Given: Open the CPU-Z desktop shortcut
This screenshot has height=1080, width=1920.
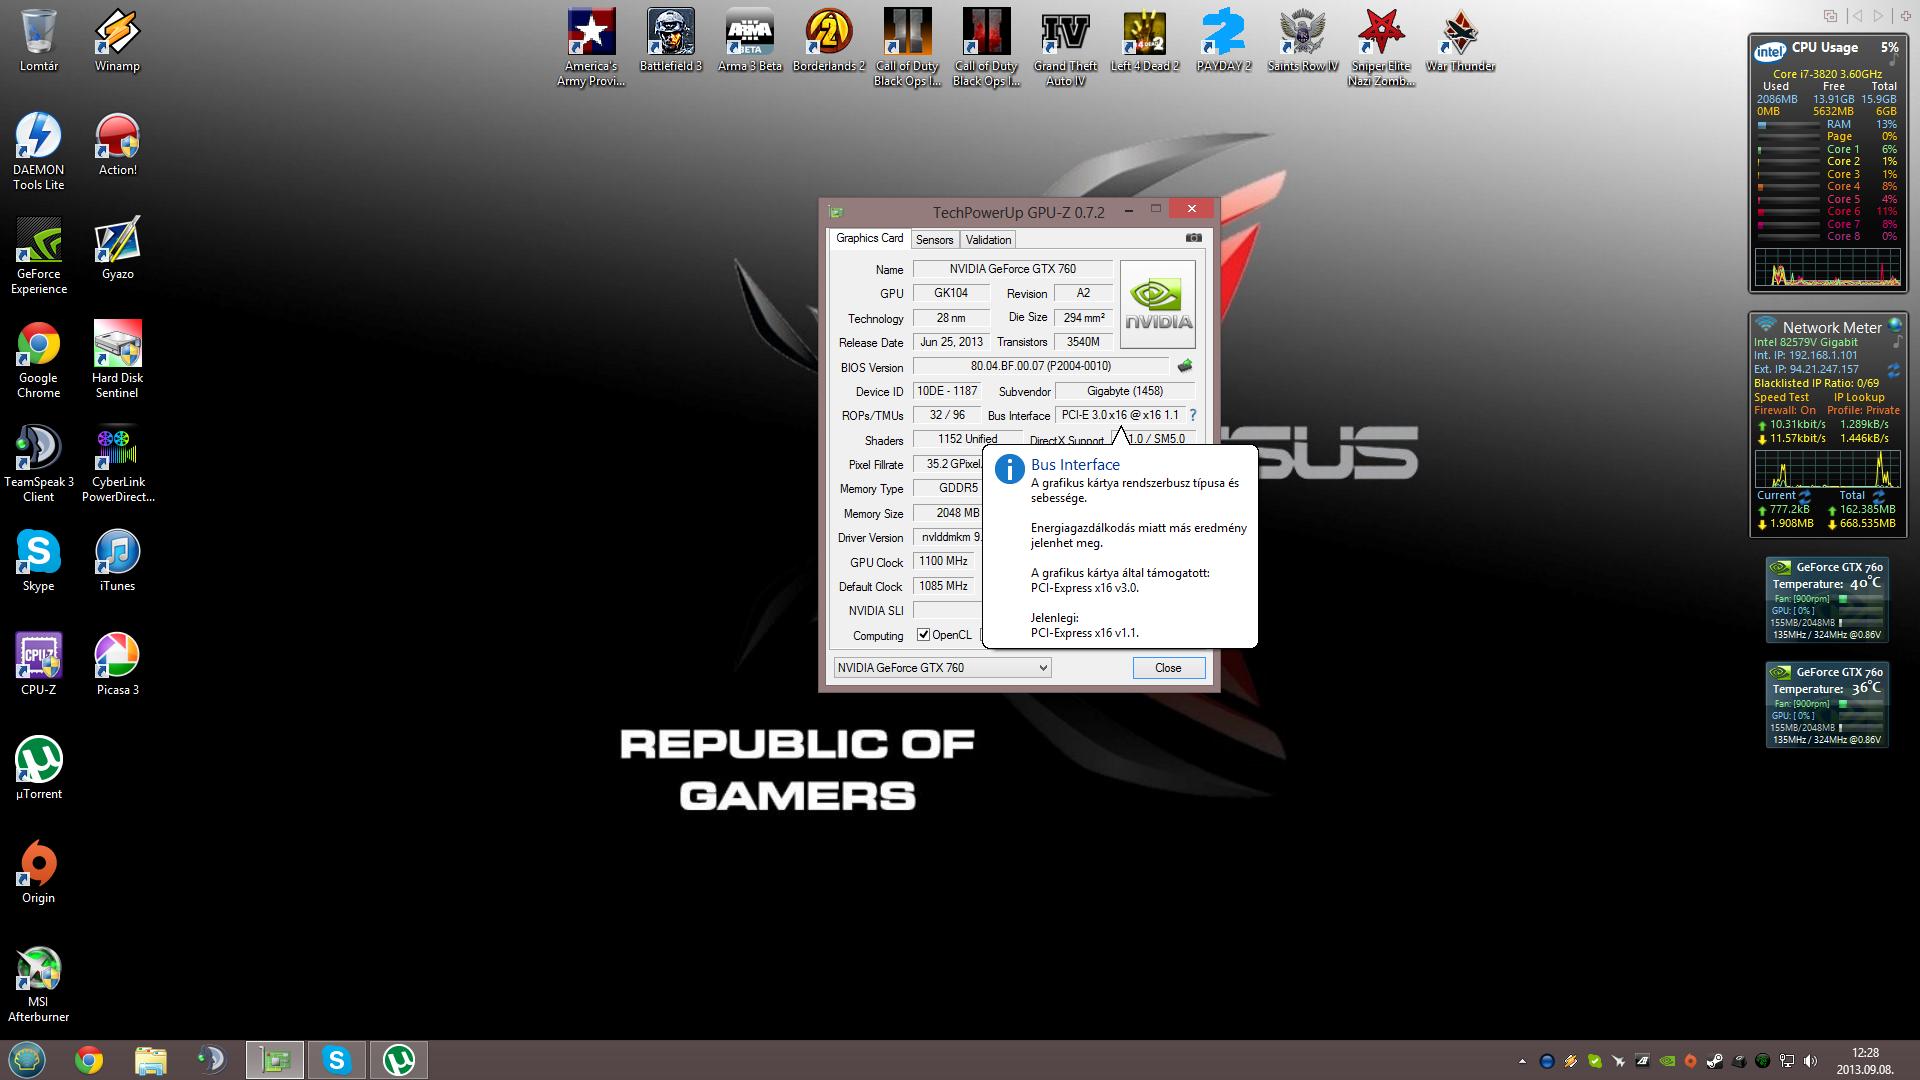Looking at the screenshot, I should point(38,665).
